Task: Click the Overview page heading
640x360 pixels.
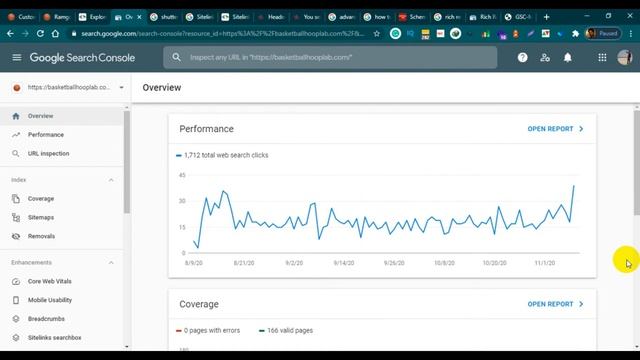Action: pyautogui.click(x=162, y=88)
